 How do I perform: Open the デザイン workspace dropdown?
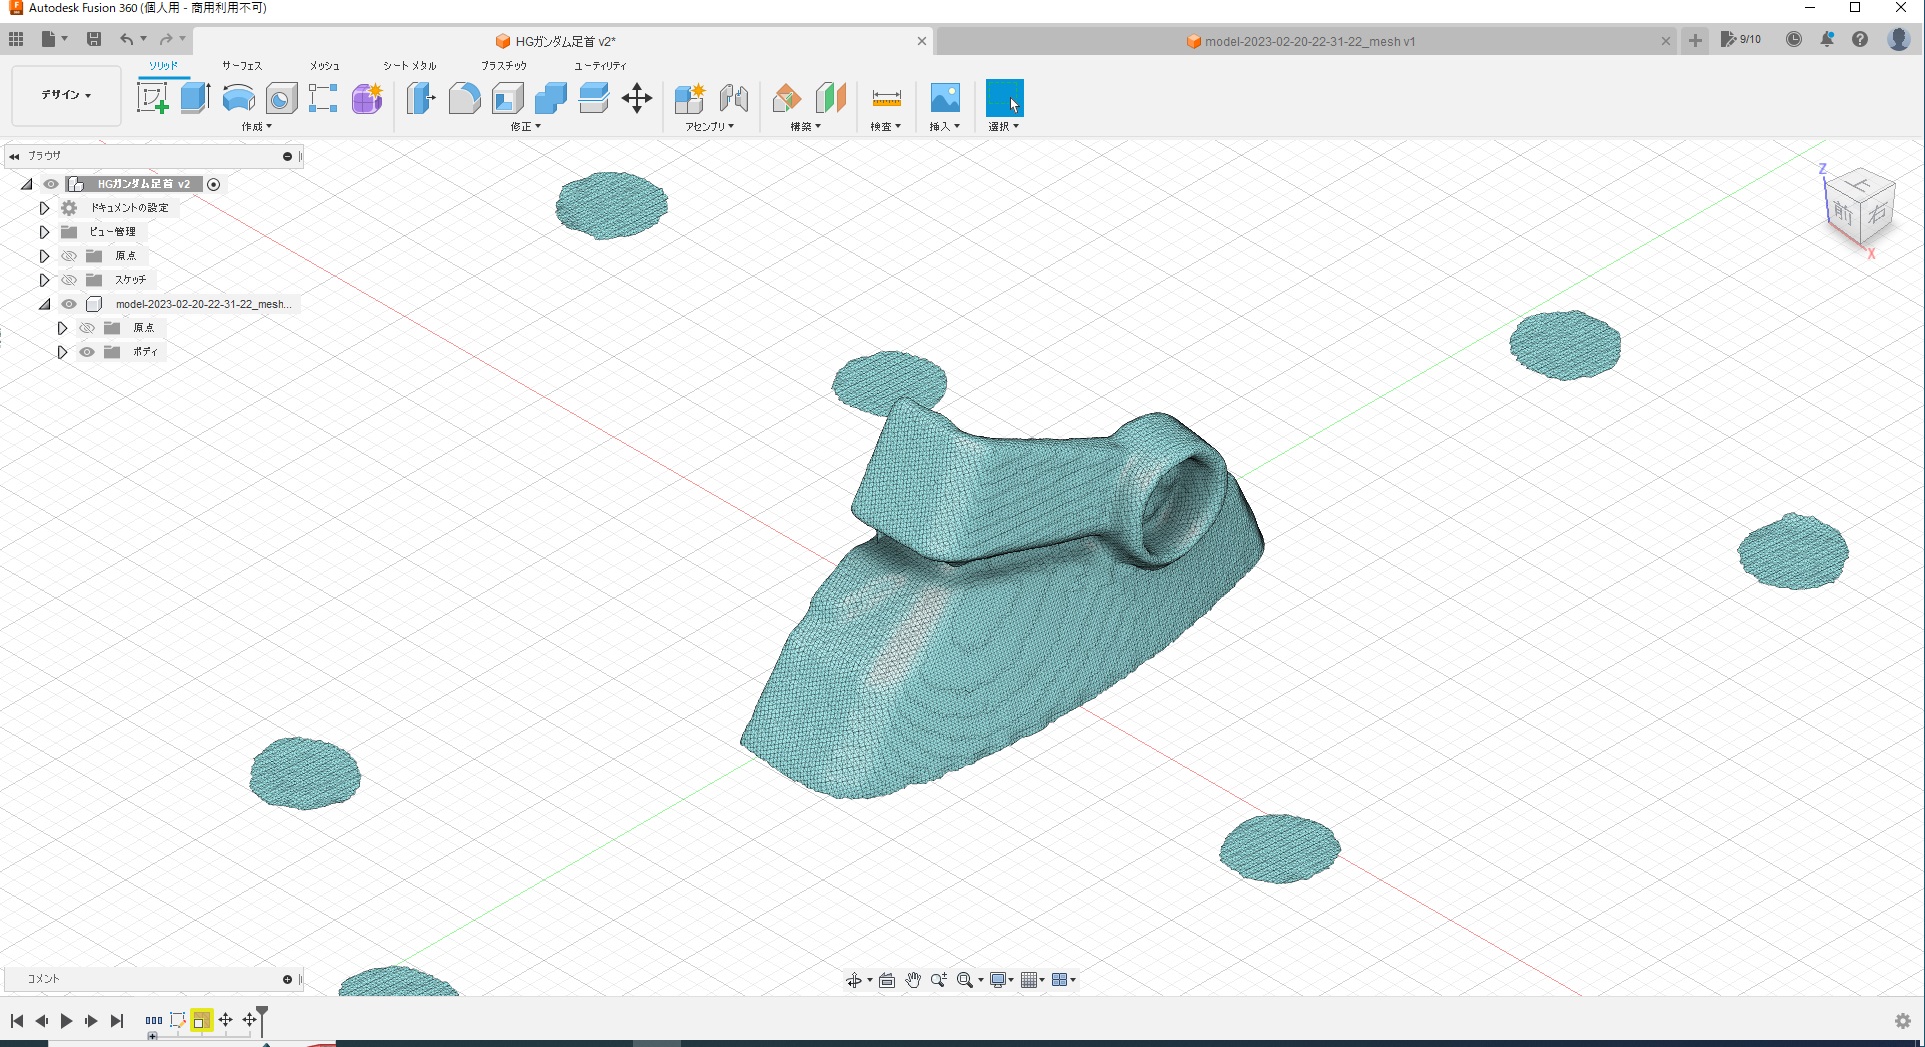[66, 95]
